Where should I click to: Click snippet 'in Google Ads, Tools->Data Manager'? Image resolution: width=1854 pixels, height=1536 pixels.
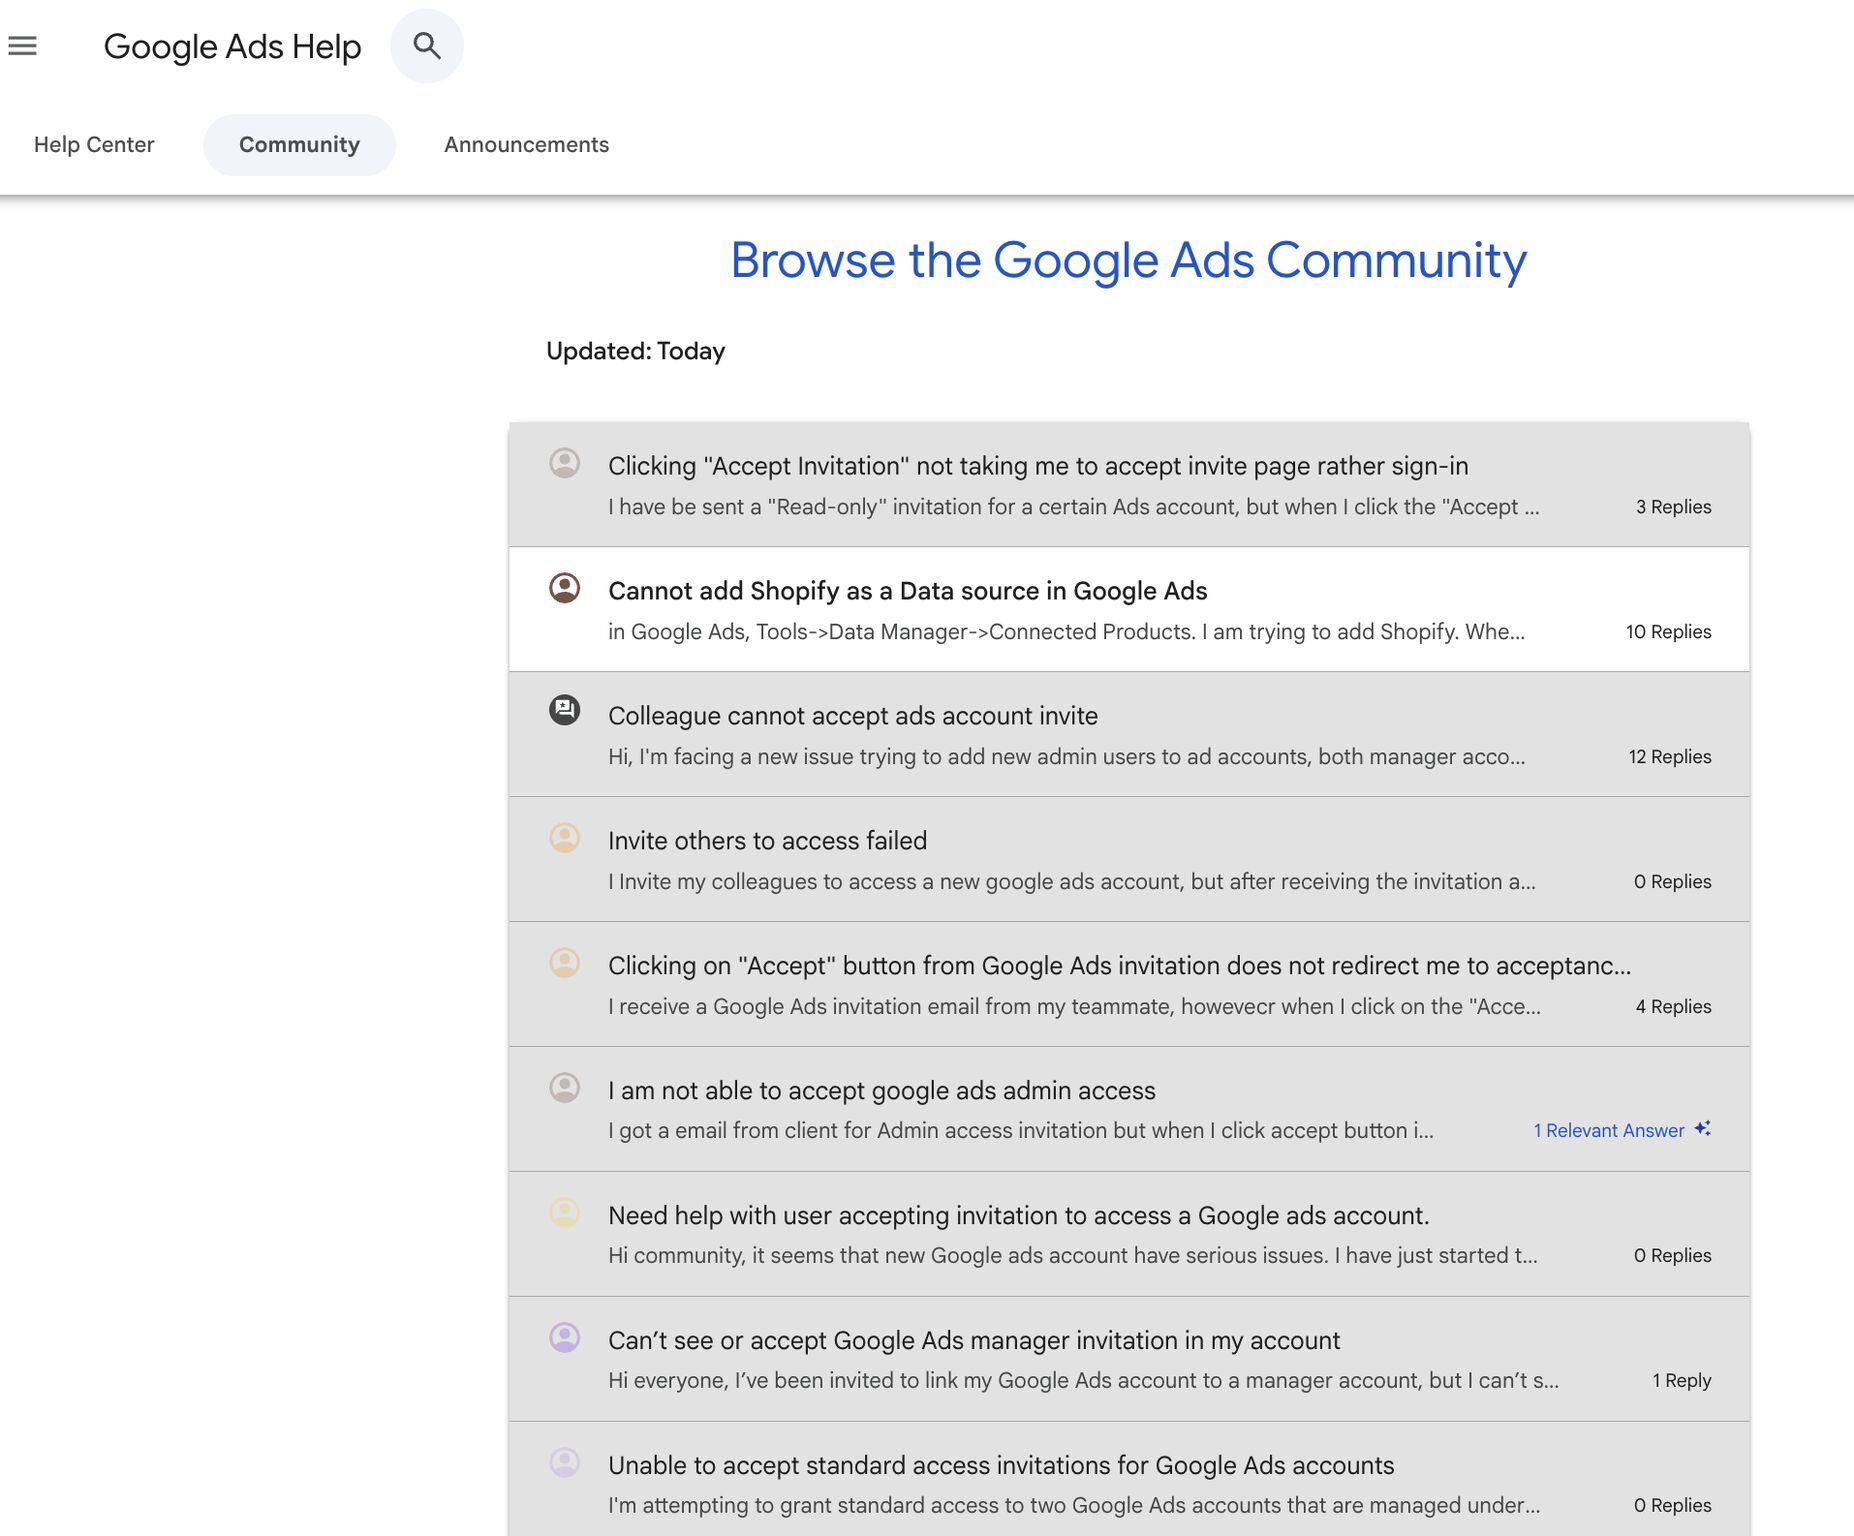click(1066, 632)
